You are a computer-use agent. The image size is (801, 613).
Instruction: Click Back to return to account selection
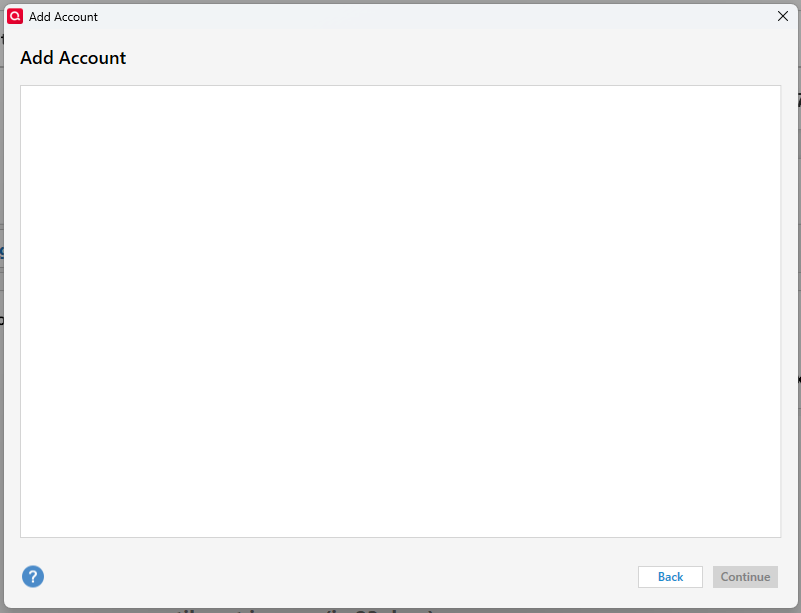click(670, 577)
